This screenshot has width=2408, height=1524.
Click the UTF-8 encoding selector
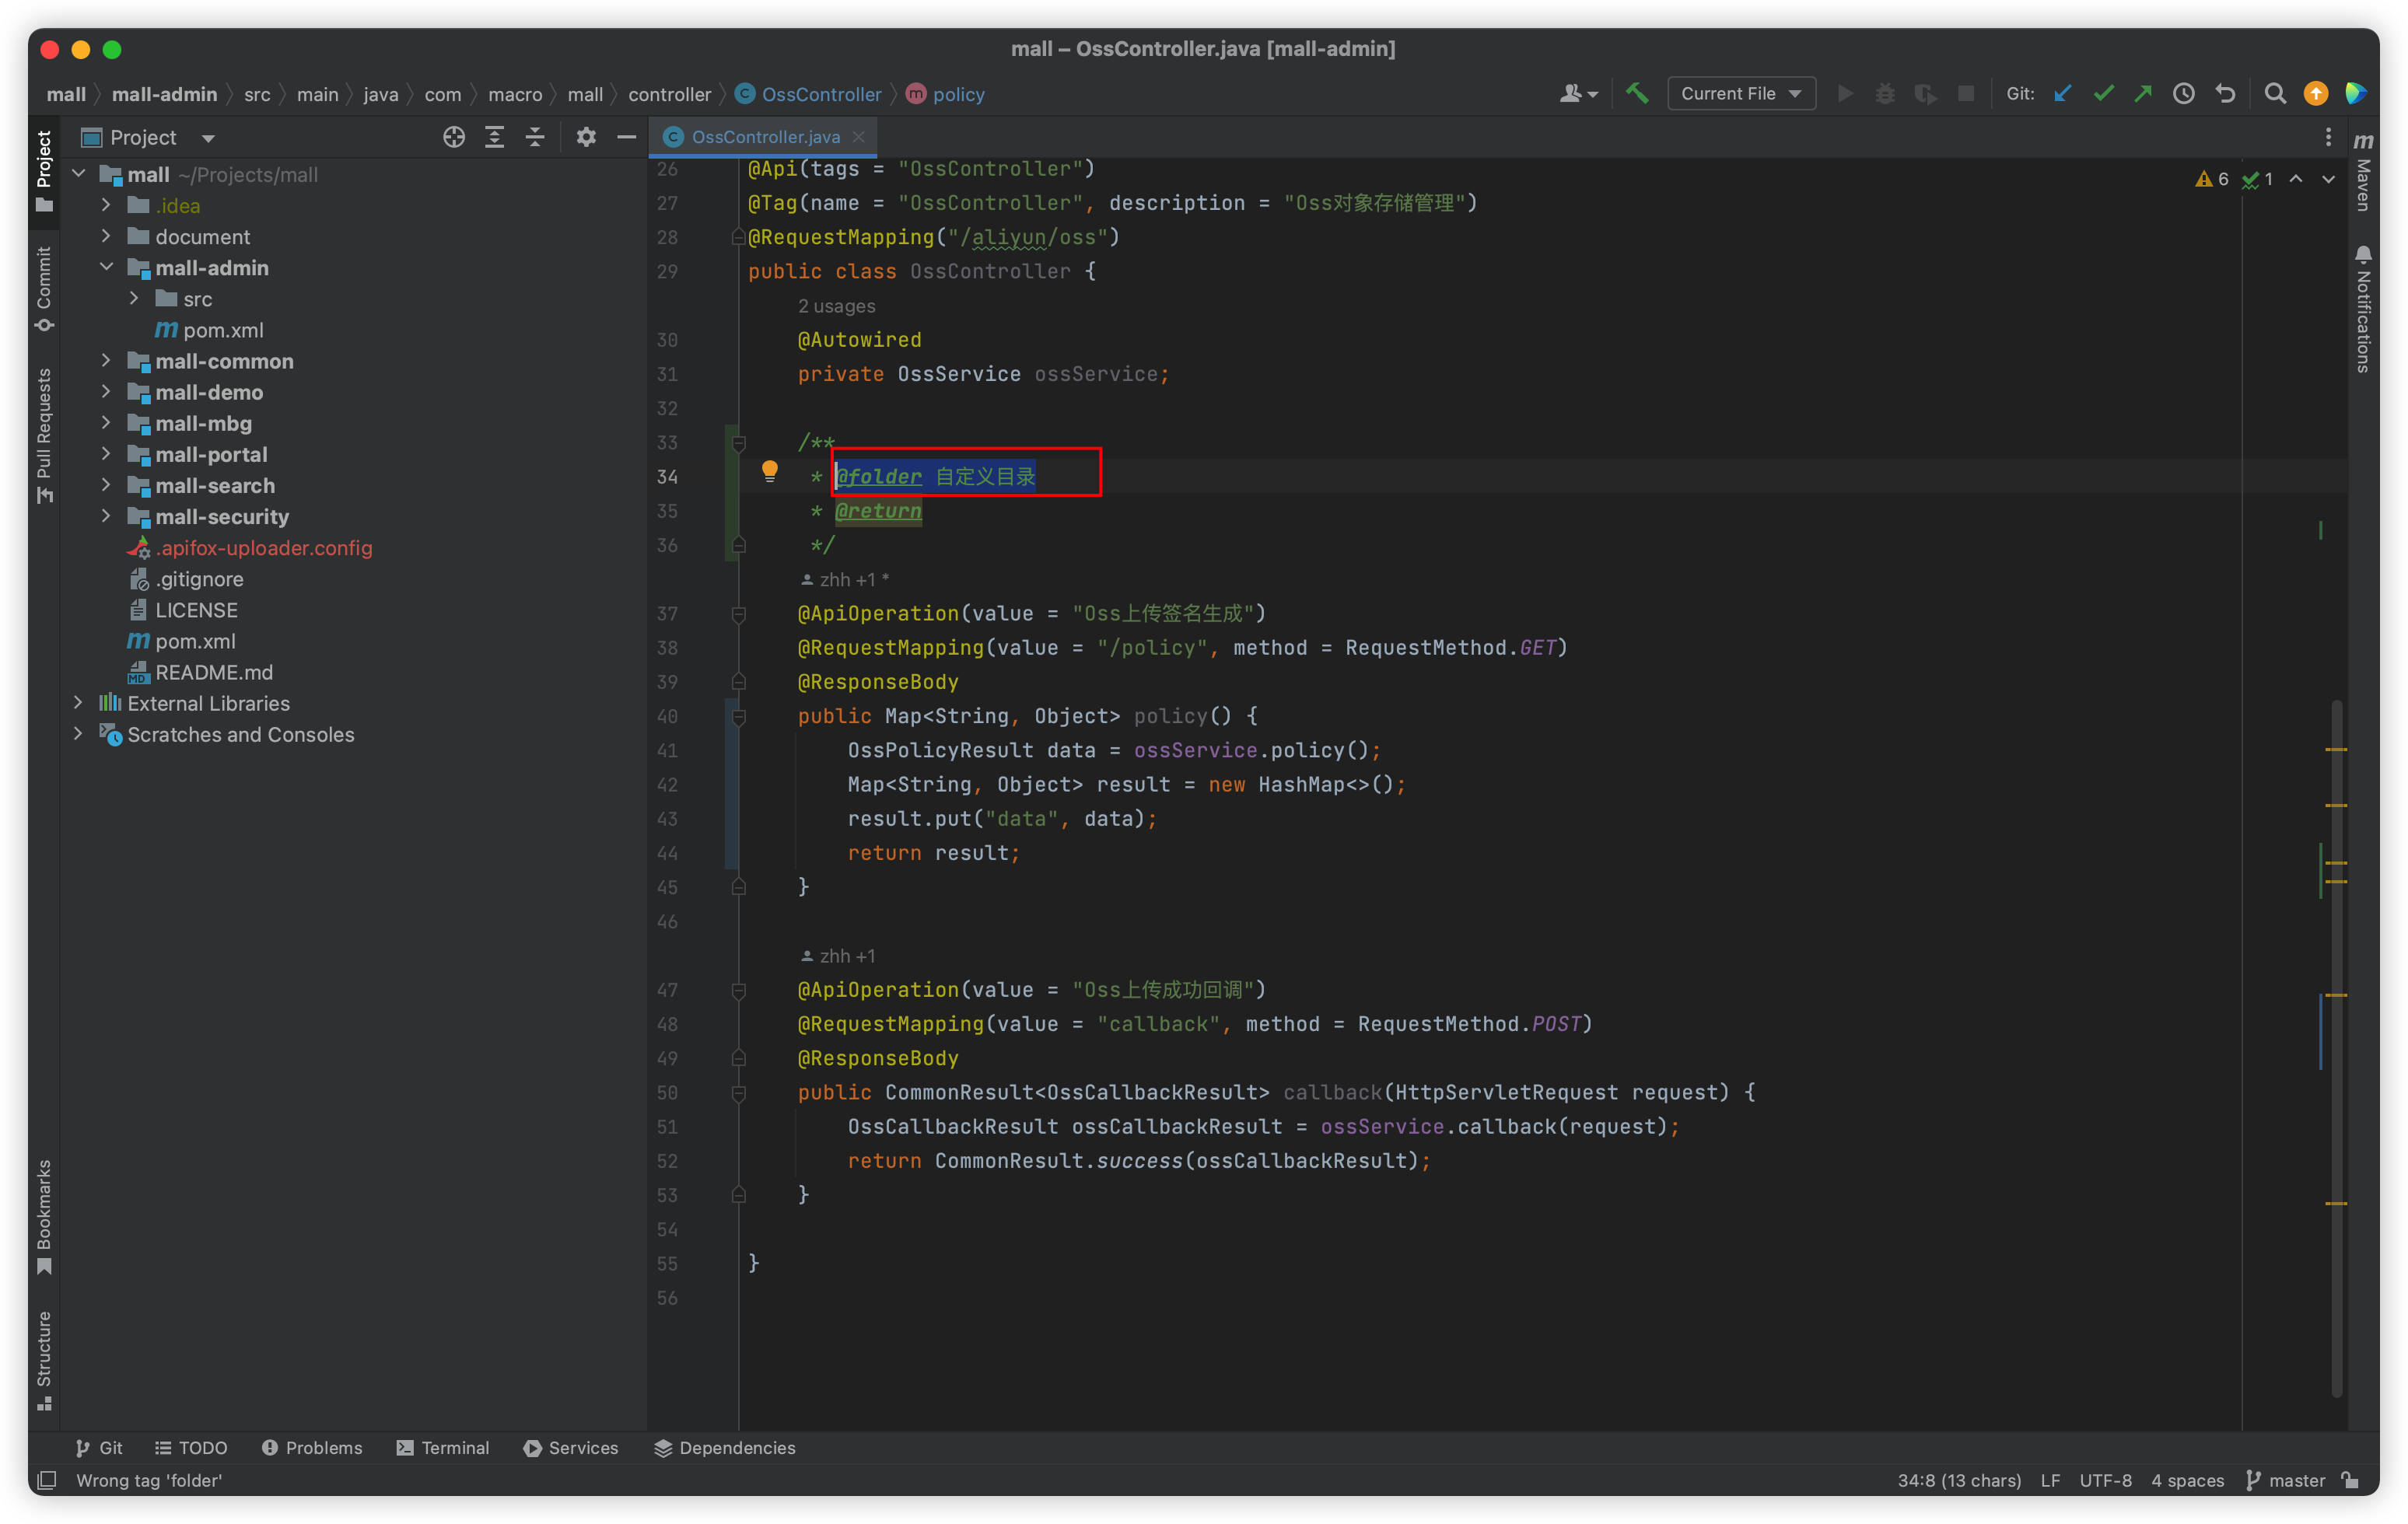click(x=2105, y=1480)
